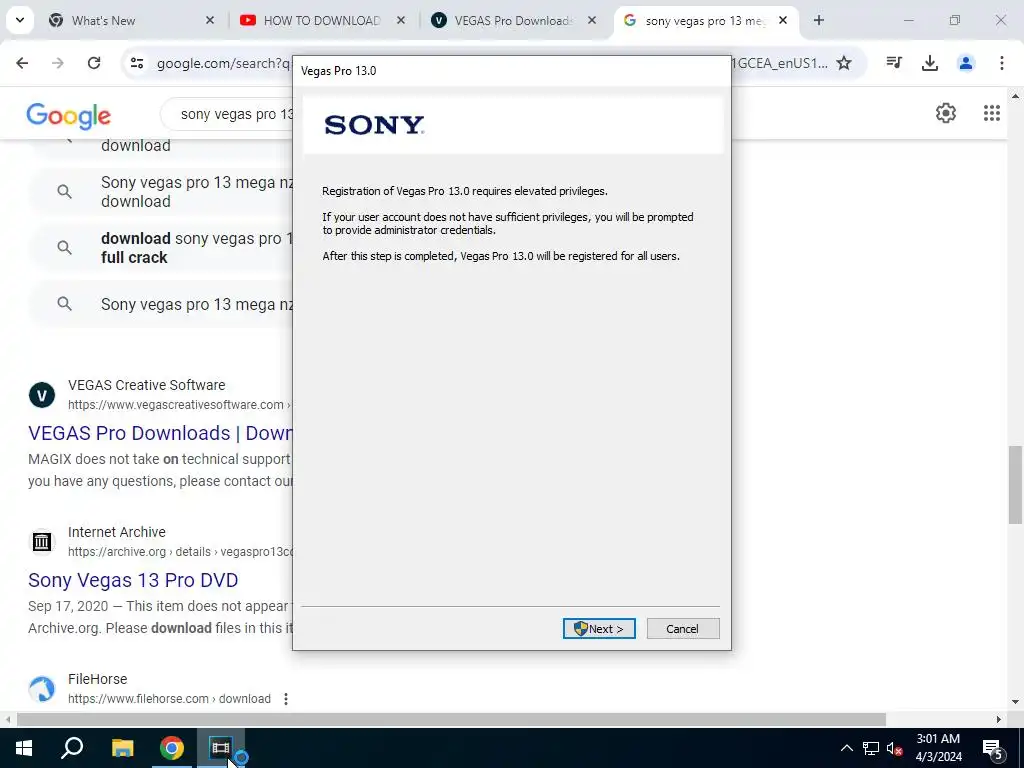
Task: Open Windows taskbar search
Action: [72, 748]
